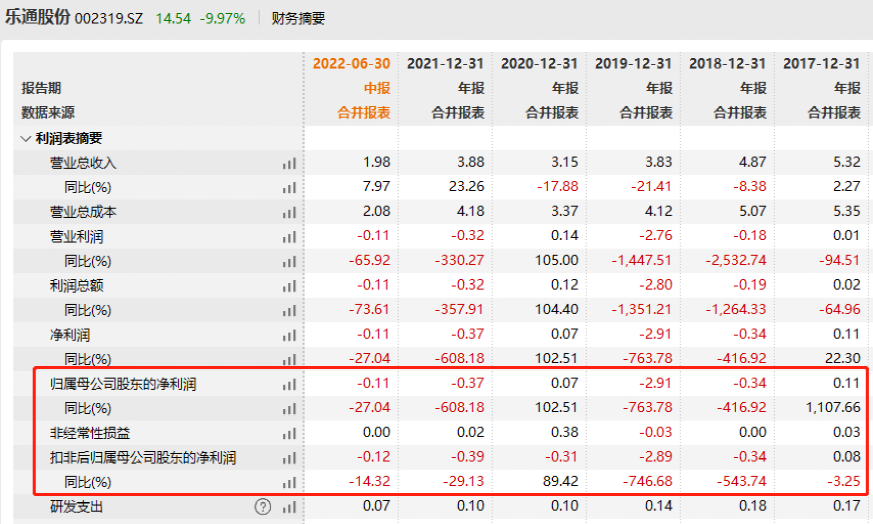Click chart icon for 营业利润 row
This screenshot has height=524, width=873.
pos(290,237)
